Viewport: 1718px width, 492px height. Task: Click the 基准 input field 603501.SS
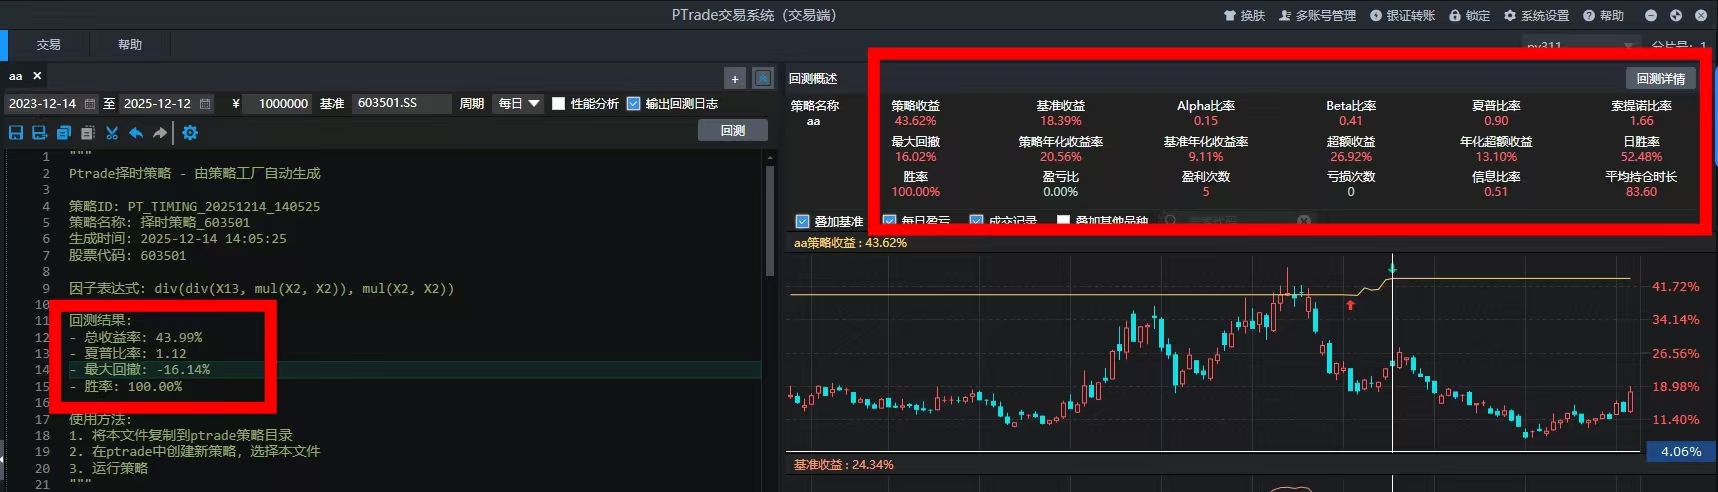400,104
